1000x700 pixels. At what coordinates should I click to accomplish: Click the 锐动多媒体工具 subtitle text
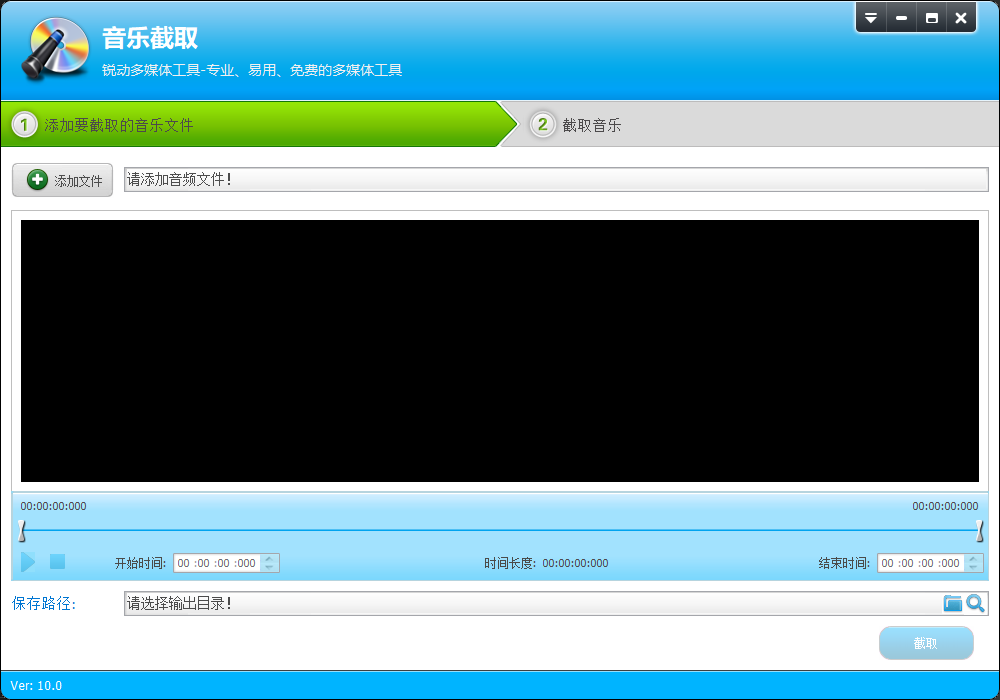point(252,70)
